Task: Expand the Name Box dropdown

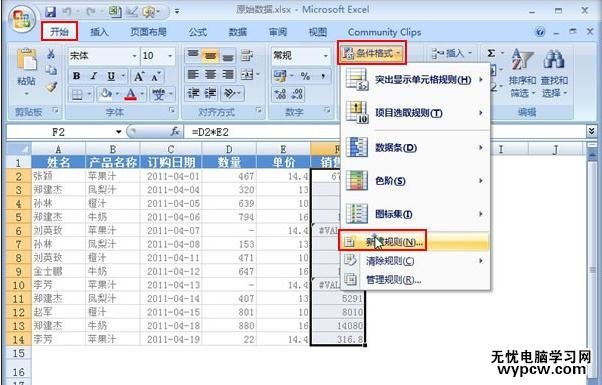Action: (118, 132)
